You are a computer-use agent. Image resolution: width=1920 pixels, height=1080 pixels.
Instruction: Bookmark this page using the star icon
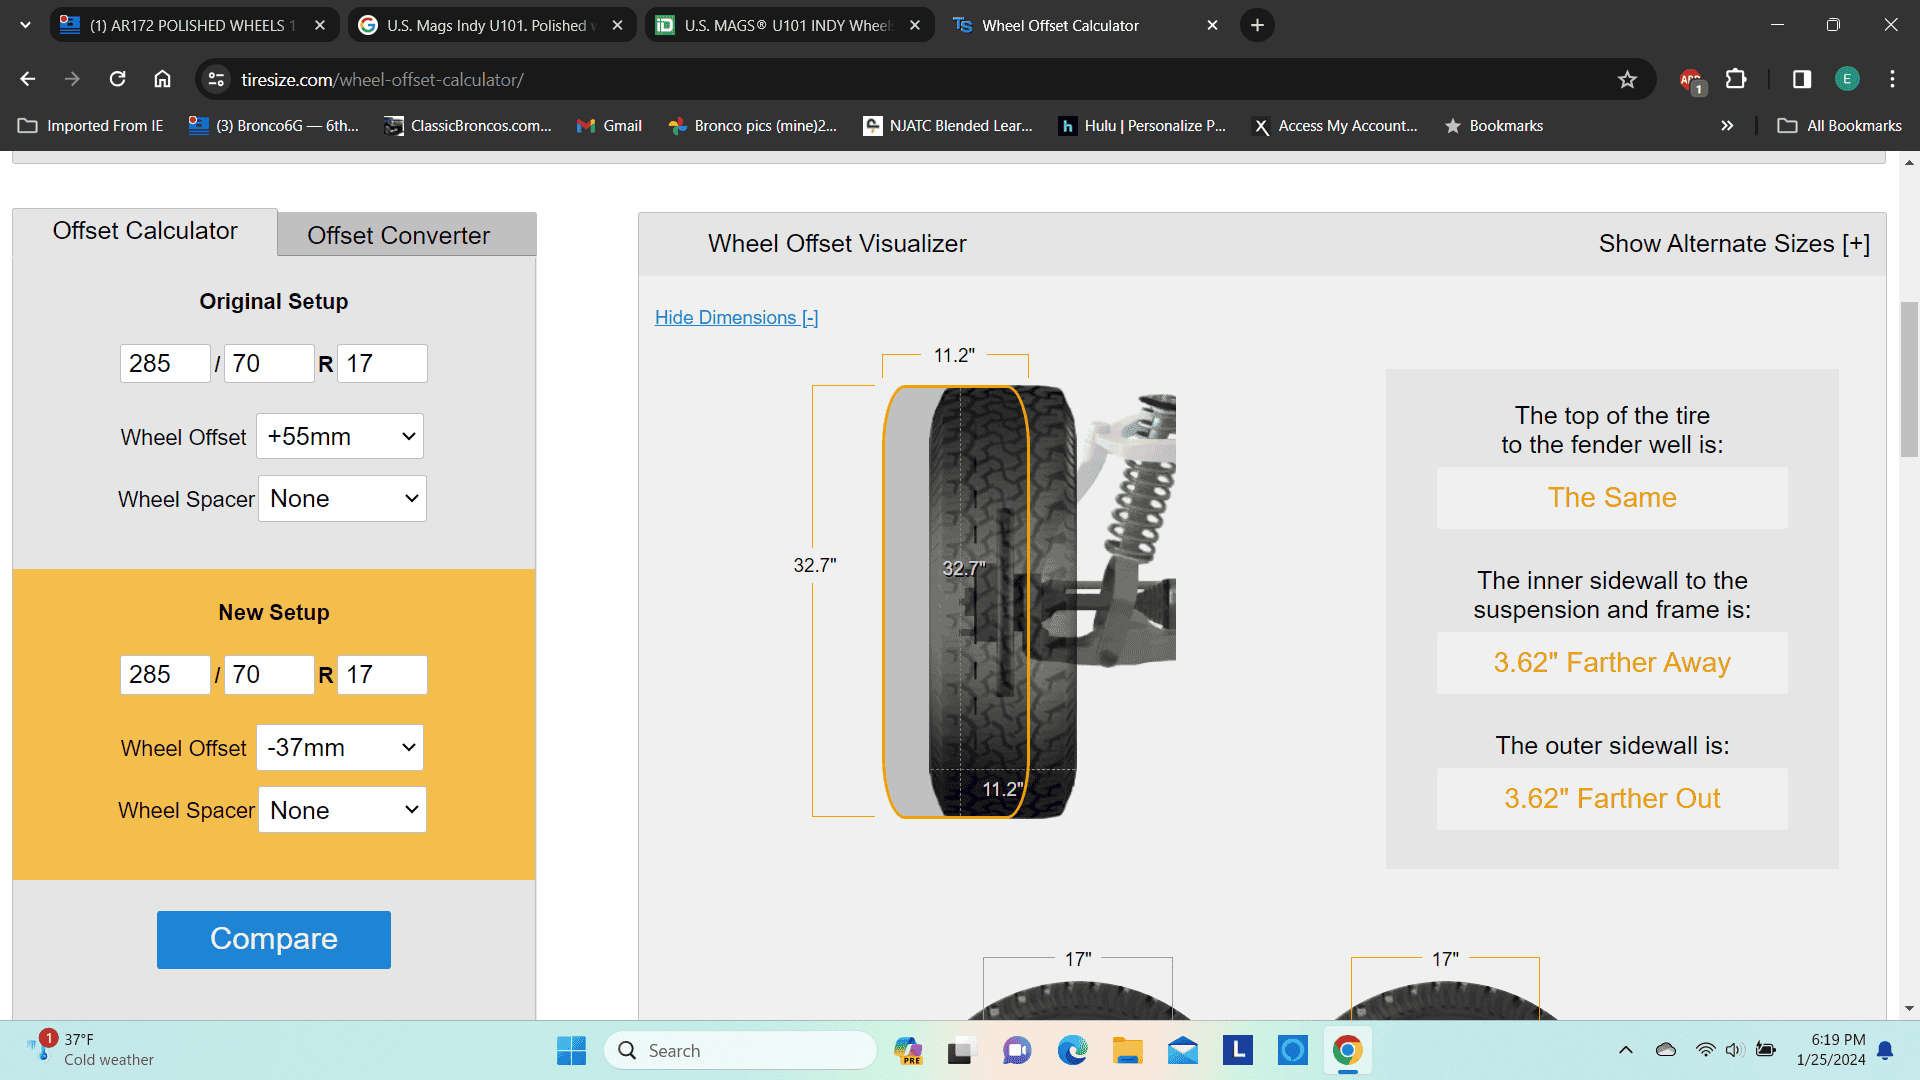tap(1627, 79)
